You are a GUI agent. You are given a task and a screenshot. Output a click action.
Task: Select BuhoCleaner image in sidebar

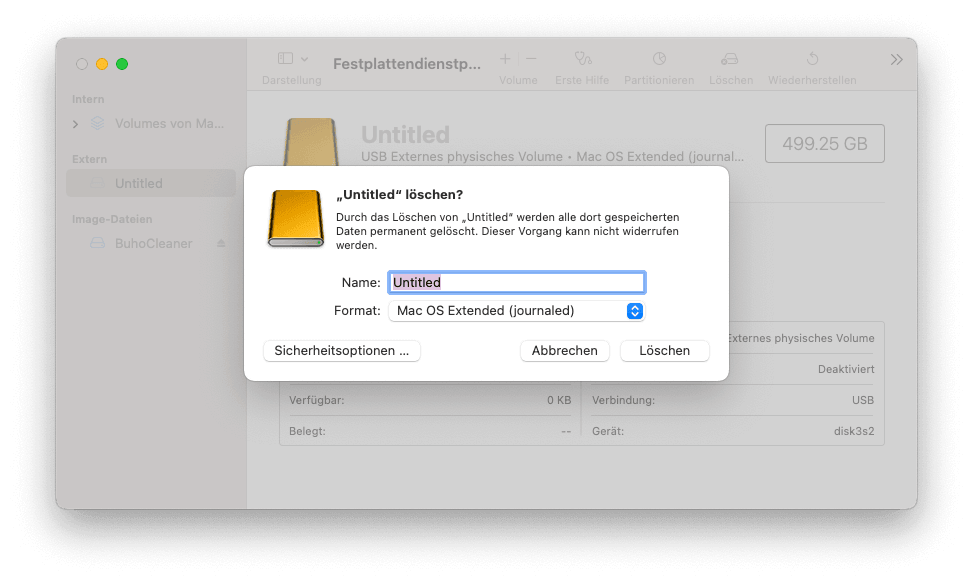(153, 244)
